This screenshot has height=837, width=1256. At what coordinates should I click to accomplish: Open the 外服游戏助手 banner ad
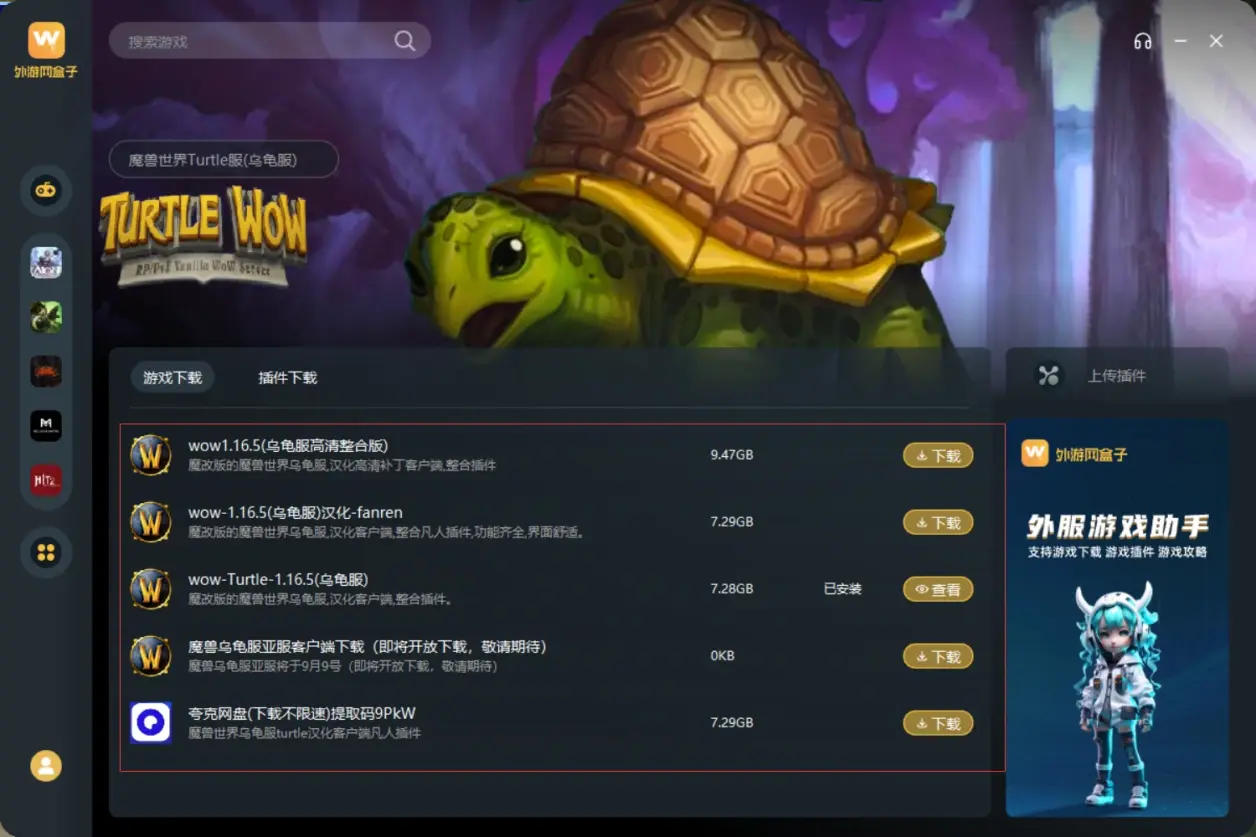[x=1117, y=618]
